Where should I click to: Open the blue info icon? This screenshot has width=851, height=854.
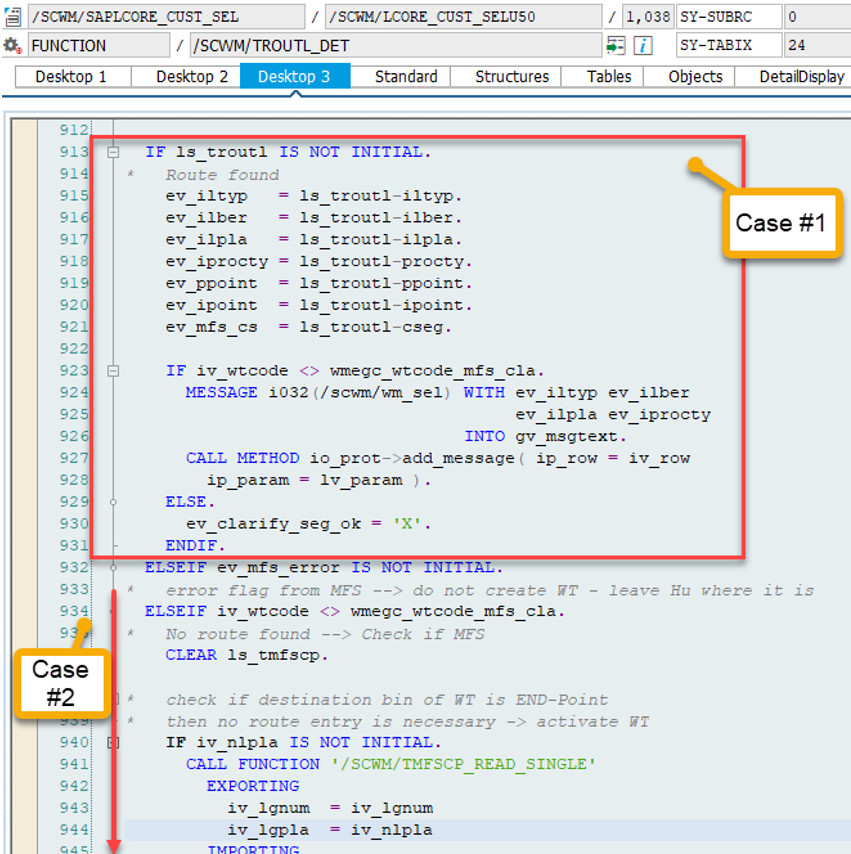pos(643,45)
